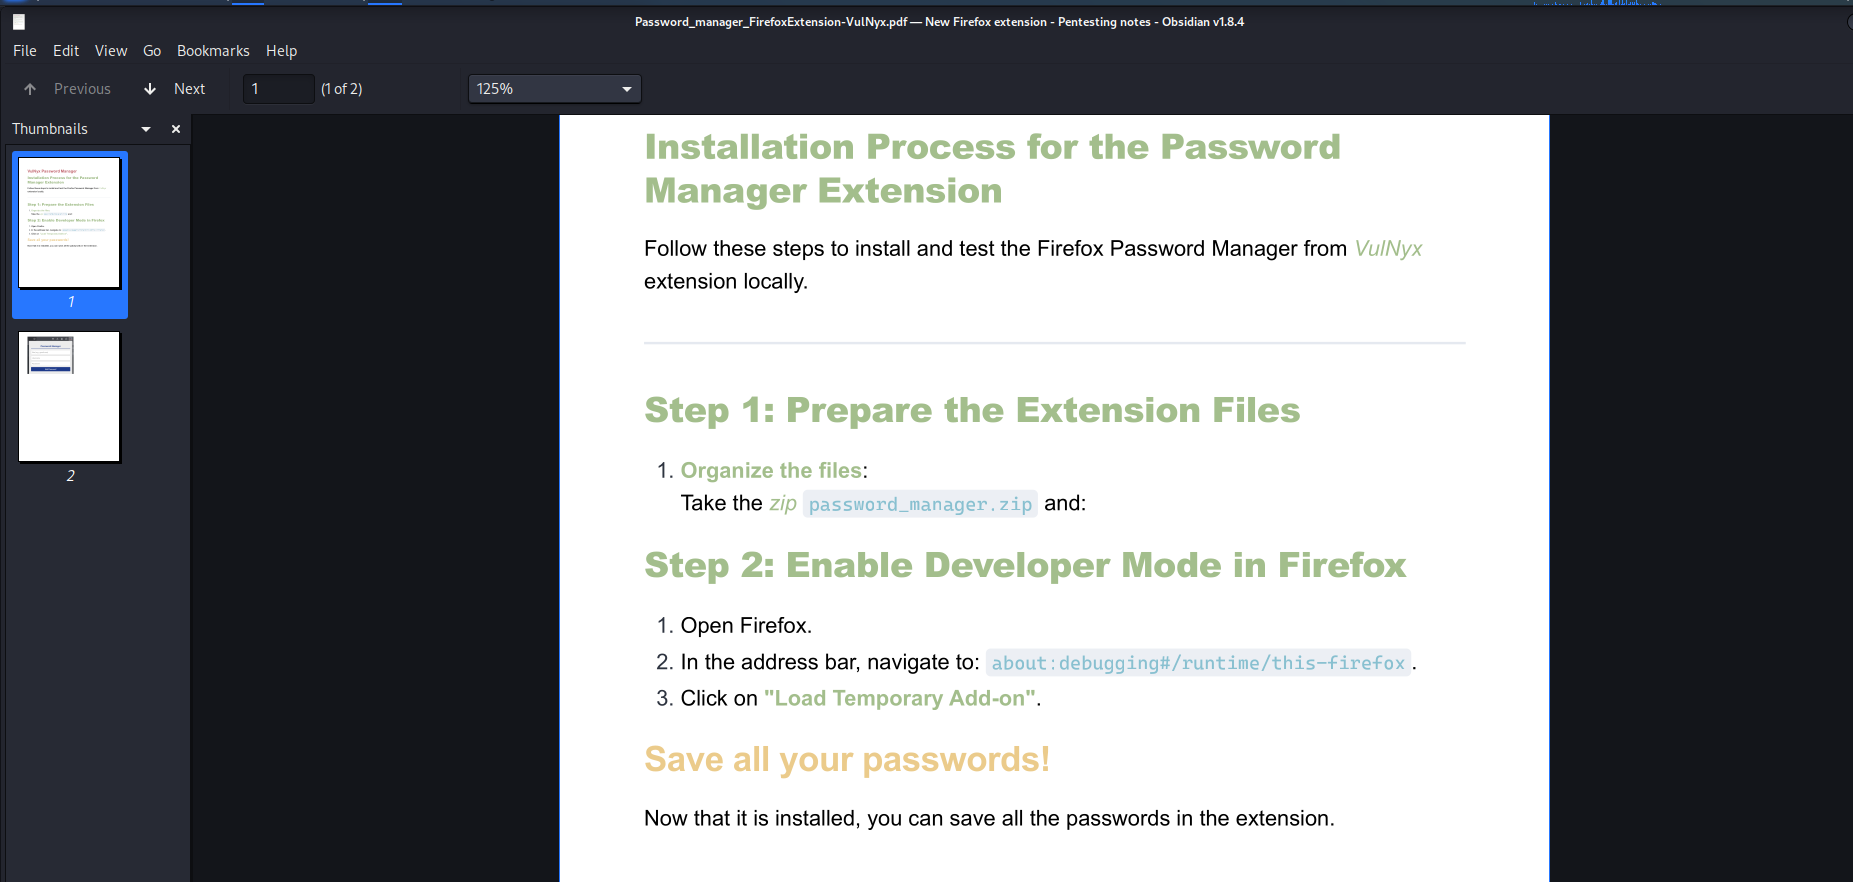The image size is (1853, 882).
Task: Open the Bookmarks menu
Action: pos(213,51)
